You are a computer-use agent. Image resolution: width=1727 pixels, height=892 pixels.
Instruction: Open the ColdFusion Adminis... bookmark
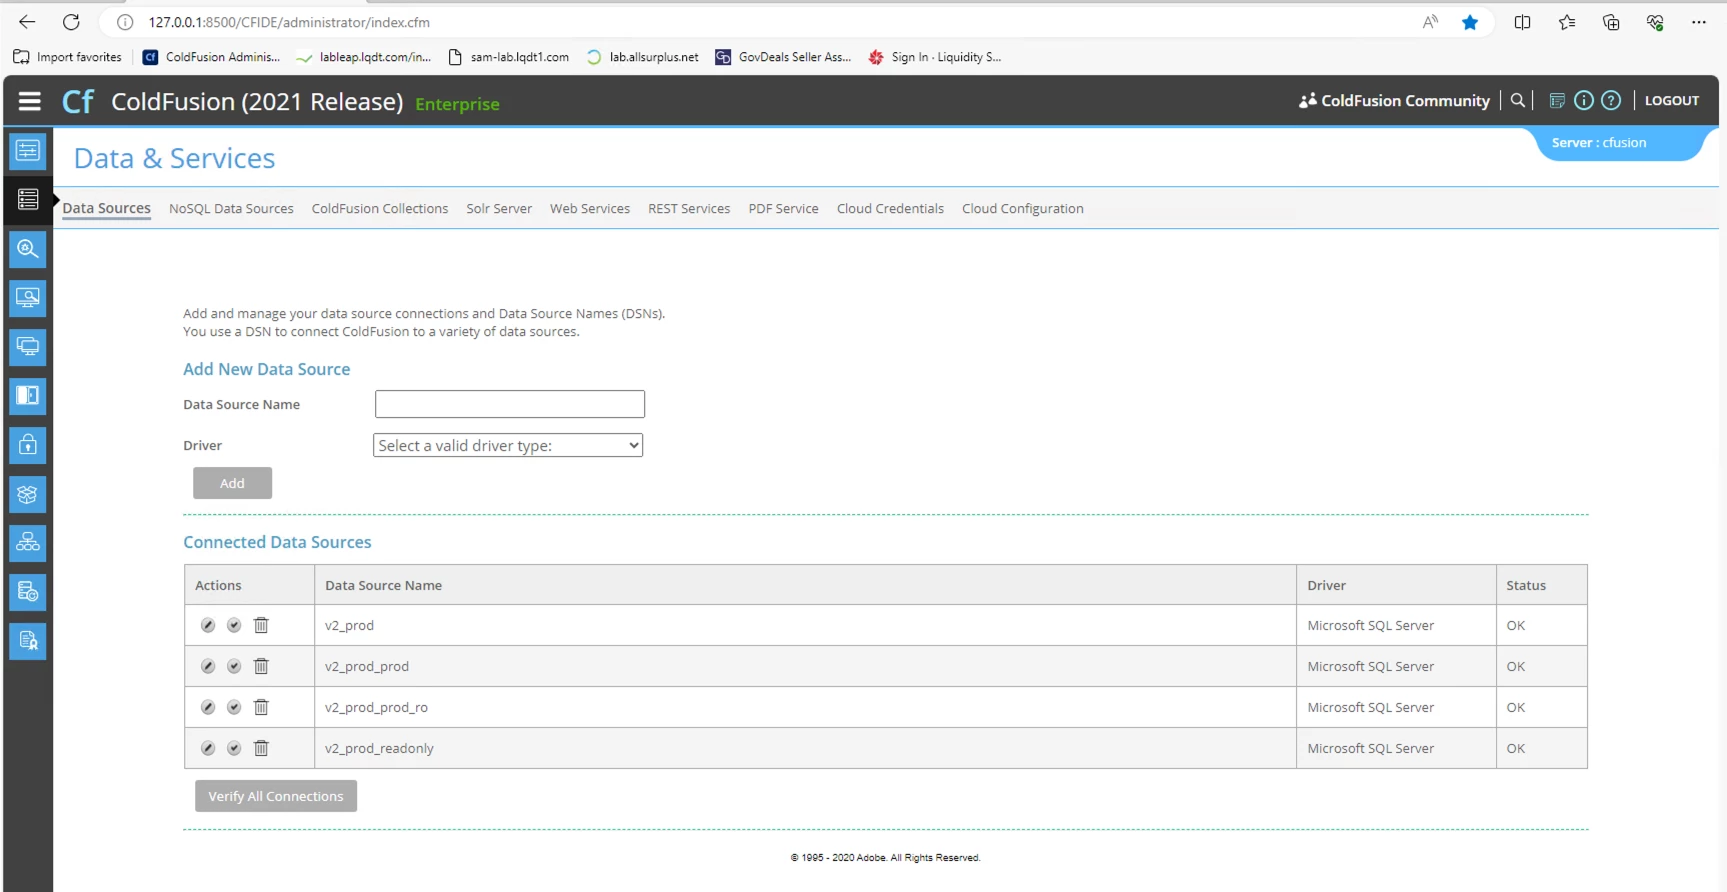point(212,57)
